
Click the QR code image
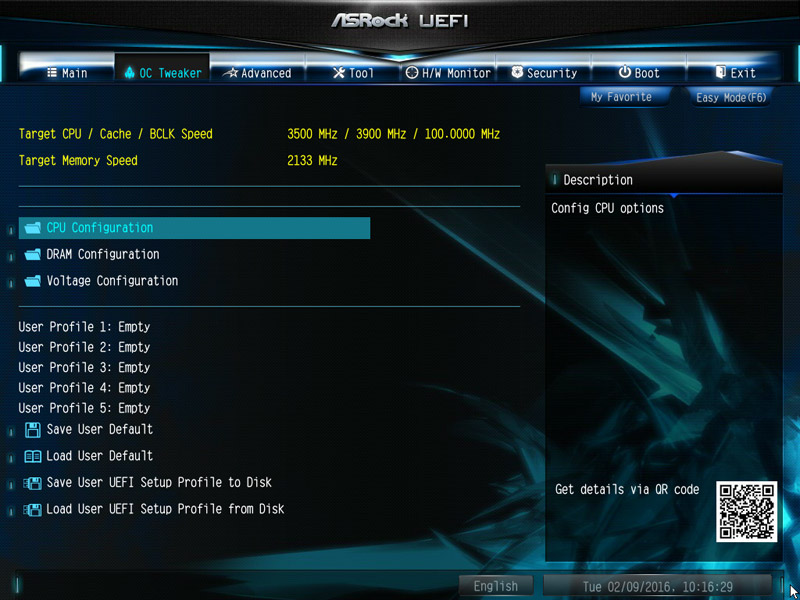(746, 511)
